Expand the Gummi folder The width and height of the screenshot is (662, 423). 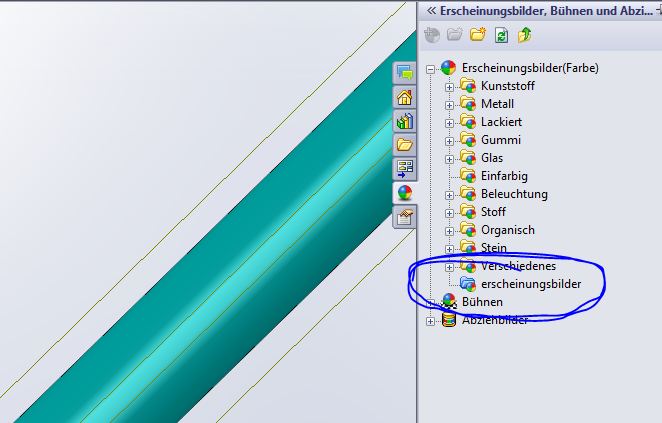click(449, 141)
